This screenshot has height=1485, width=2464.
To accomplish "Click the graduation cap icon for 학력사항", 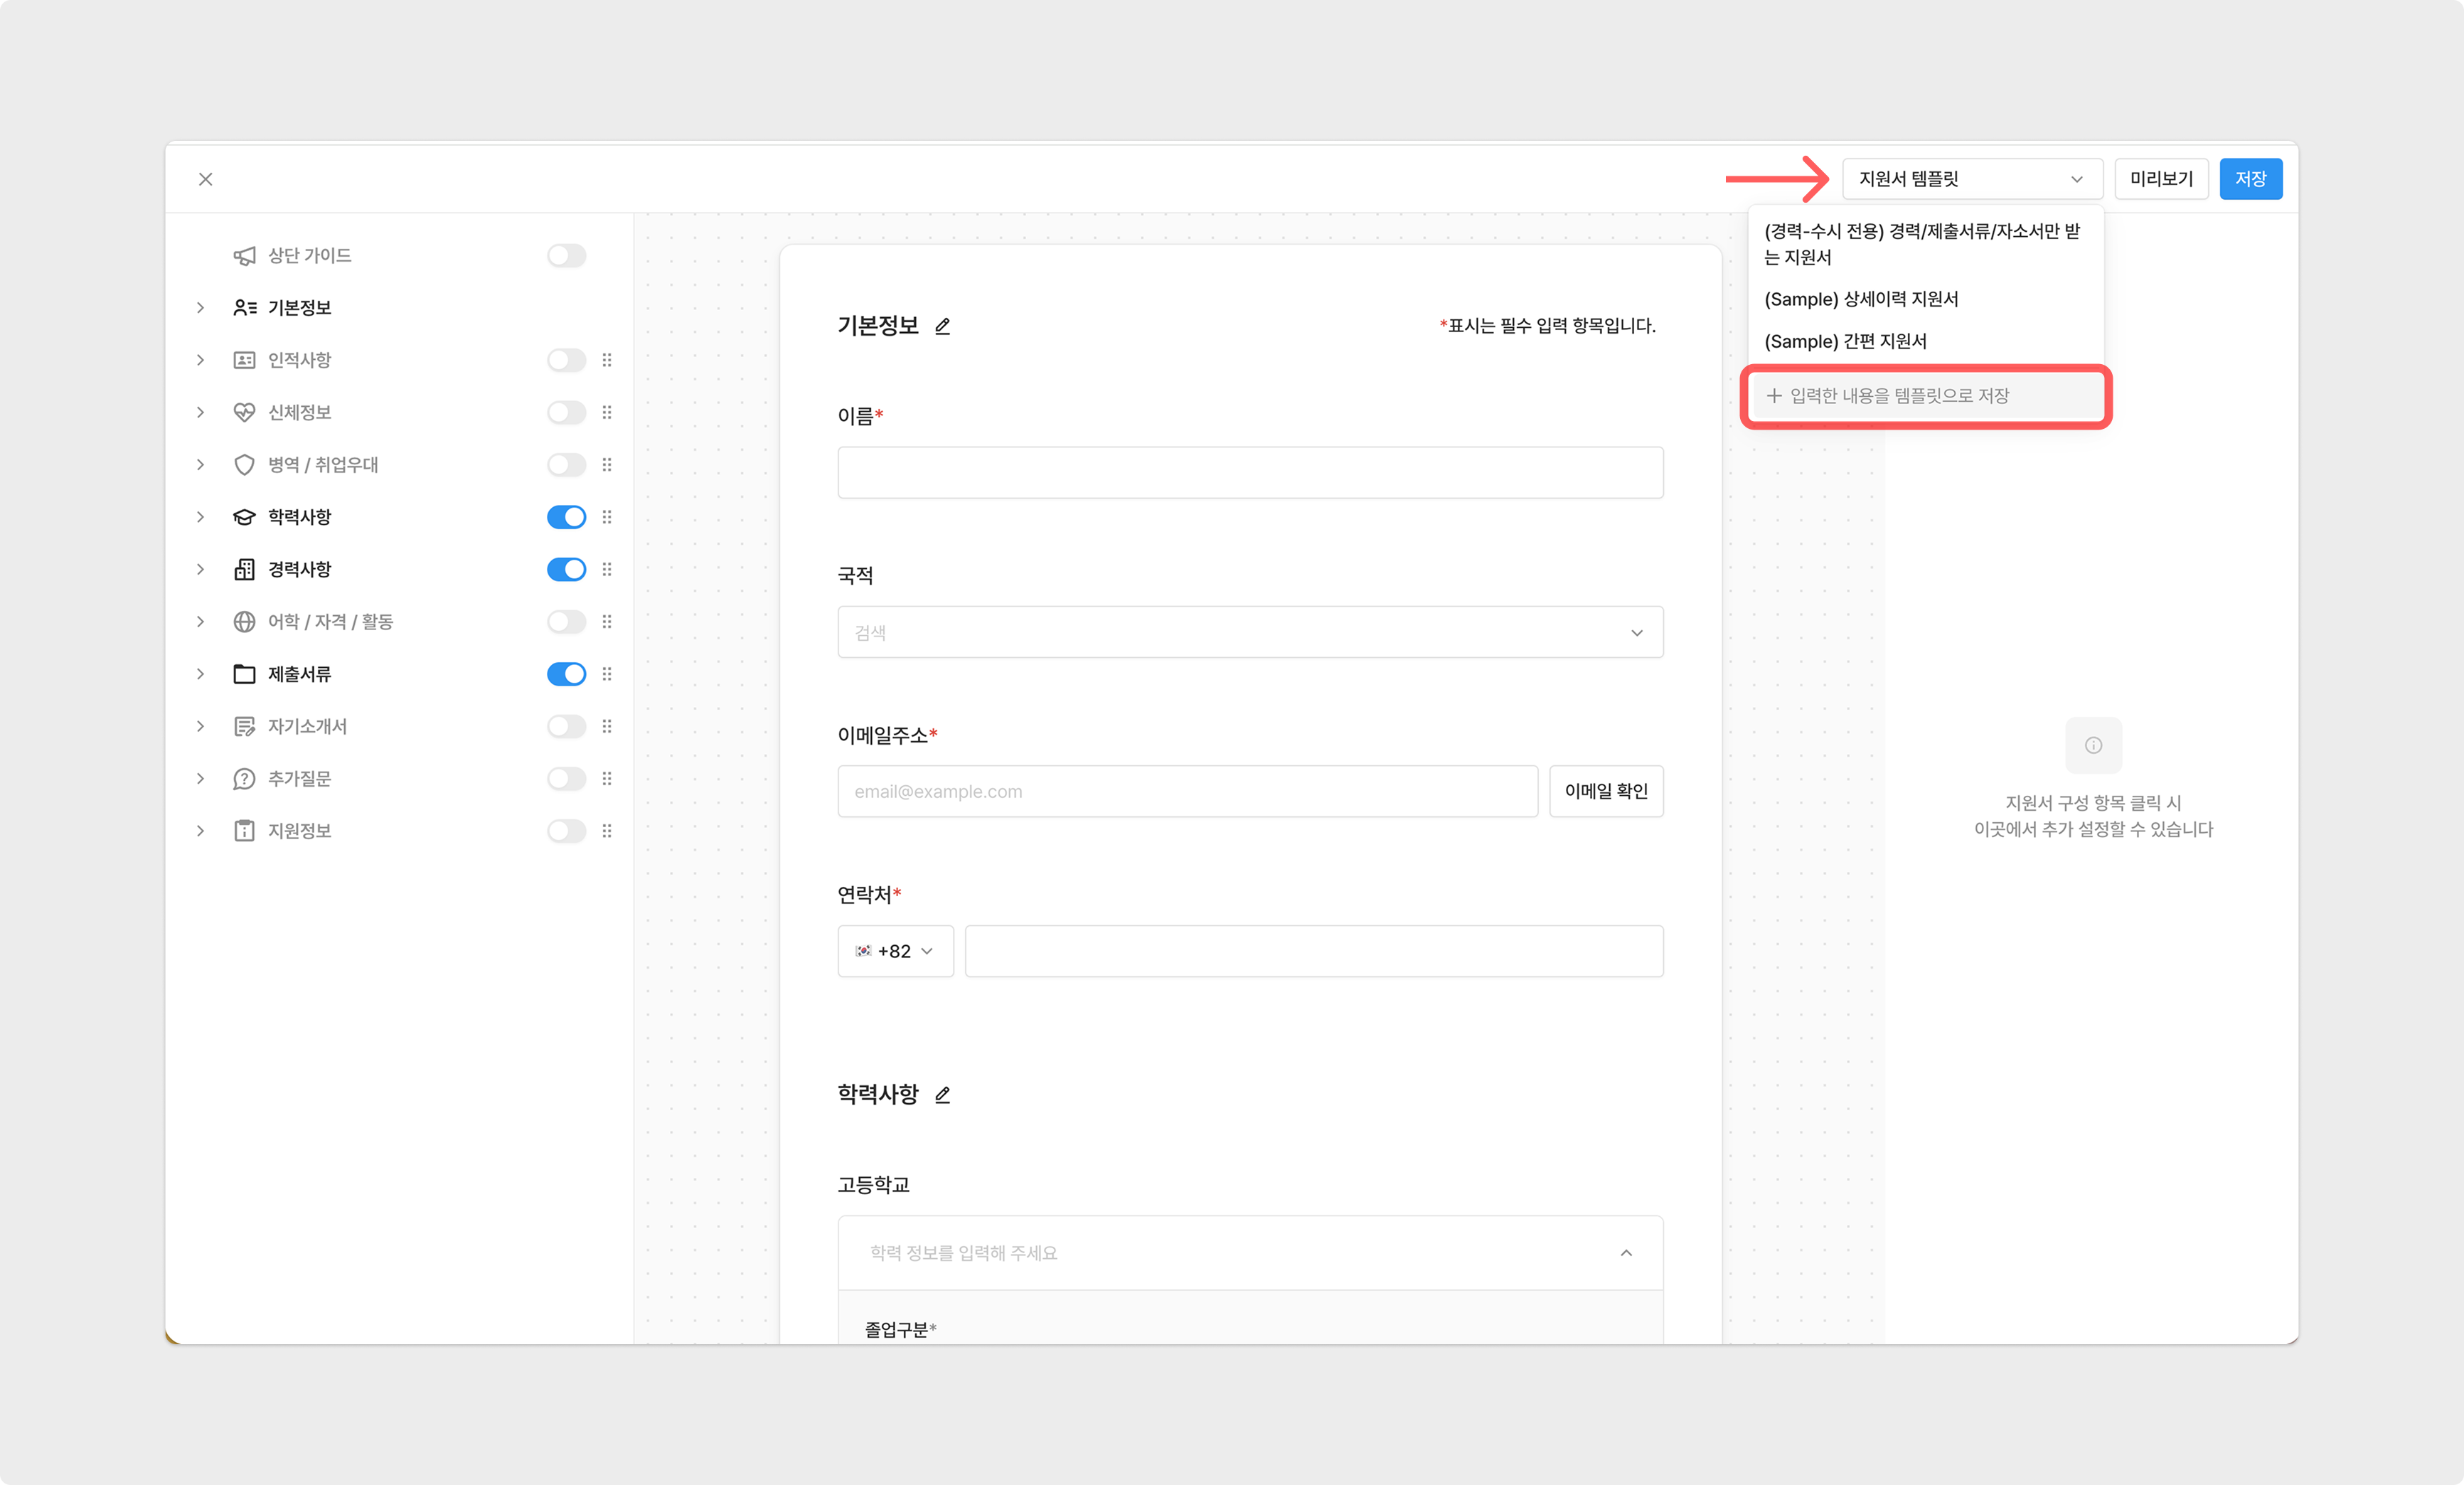I will (x=244, y=517).
